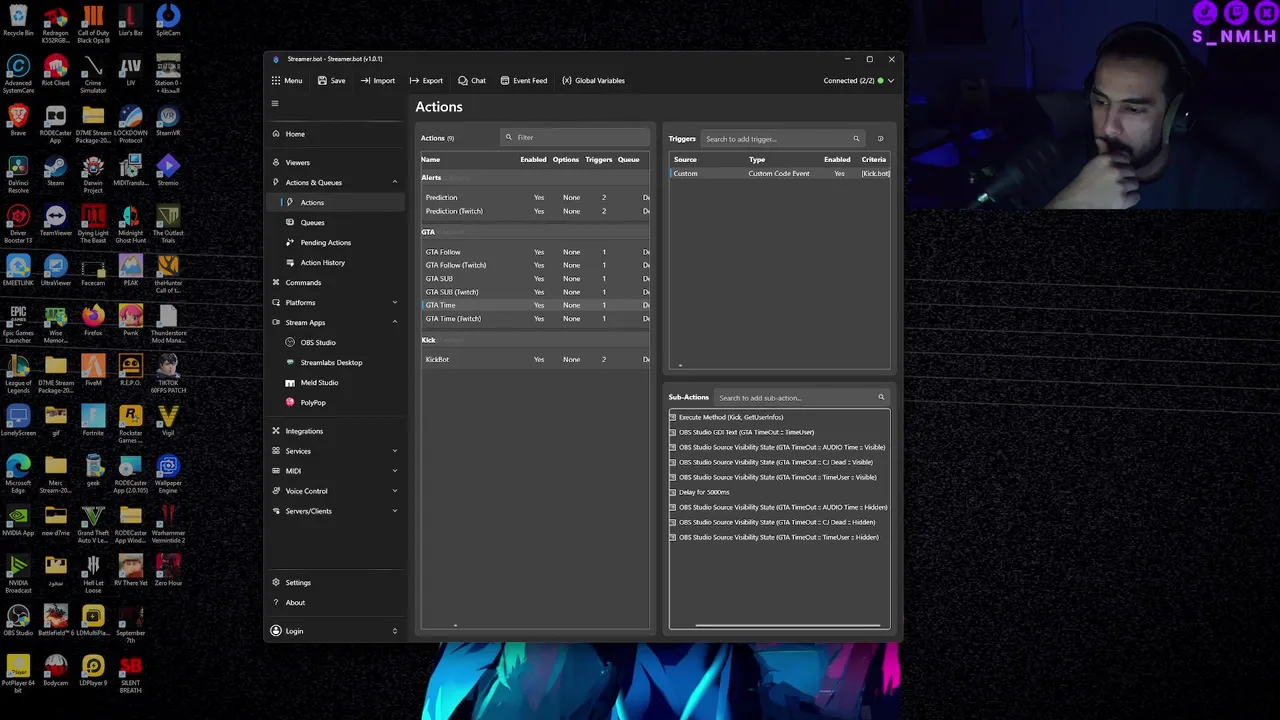The height and width of the screenshot is (720, 1280).
Task: Toggle checkbox for TimeUser Hidden sub-action
Action: tap(673, 537)
